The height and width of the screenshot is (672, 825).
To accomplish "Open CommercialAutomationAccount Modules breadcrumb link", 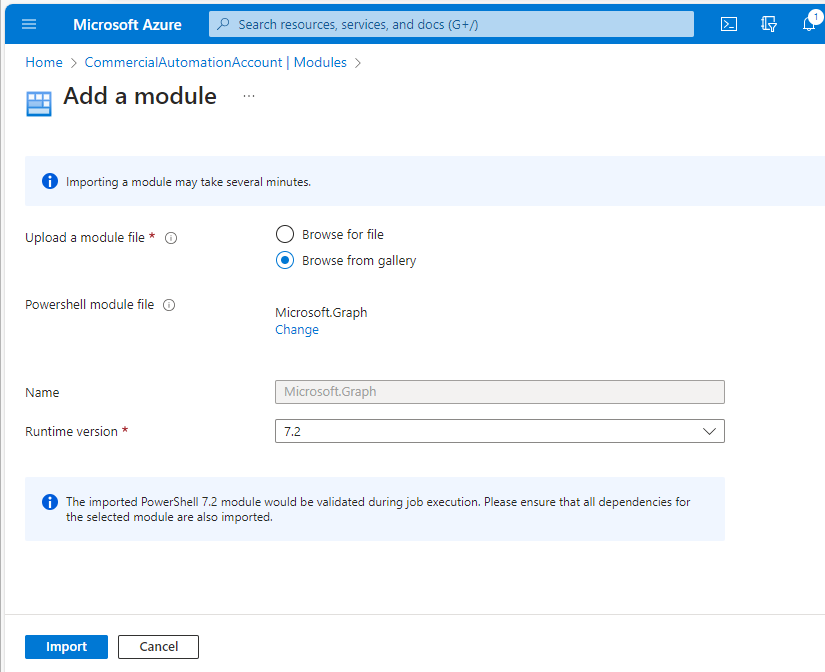I will 216,62.
